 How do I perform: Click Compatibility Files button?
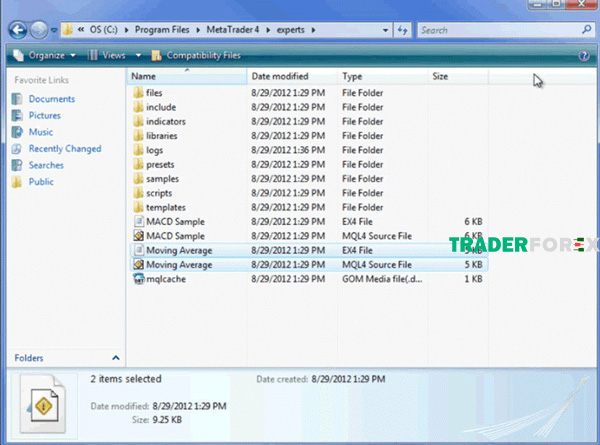pyautogui.click(x=196, y=56)
